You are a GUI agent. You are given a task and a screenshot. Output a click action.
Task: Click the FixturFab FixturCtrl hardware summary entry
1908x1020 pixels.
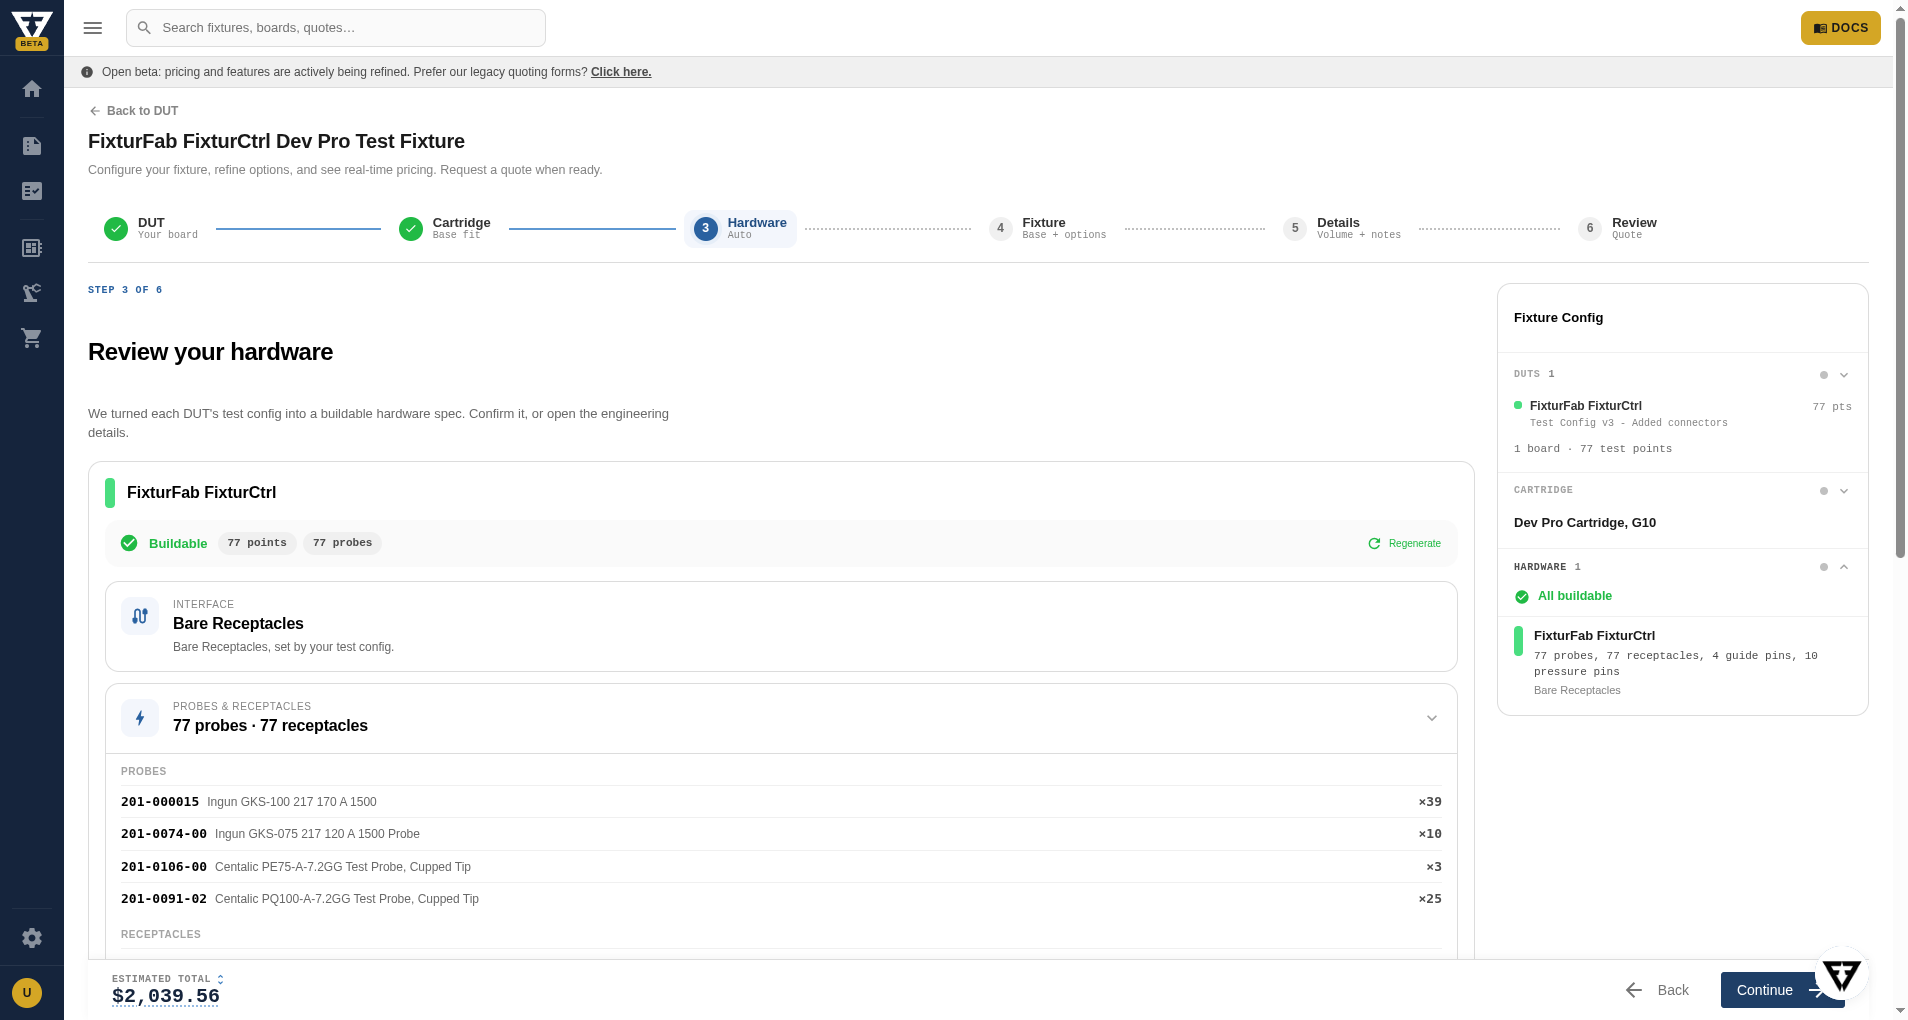[1683, 662]
